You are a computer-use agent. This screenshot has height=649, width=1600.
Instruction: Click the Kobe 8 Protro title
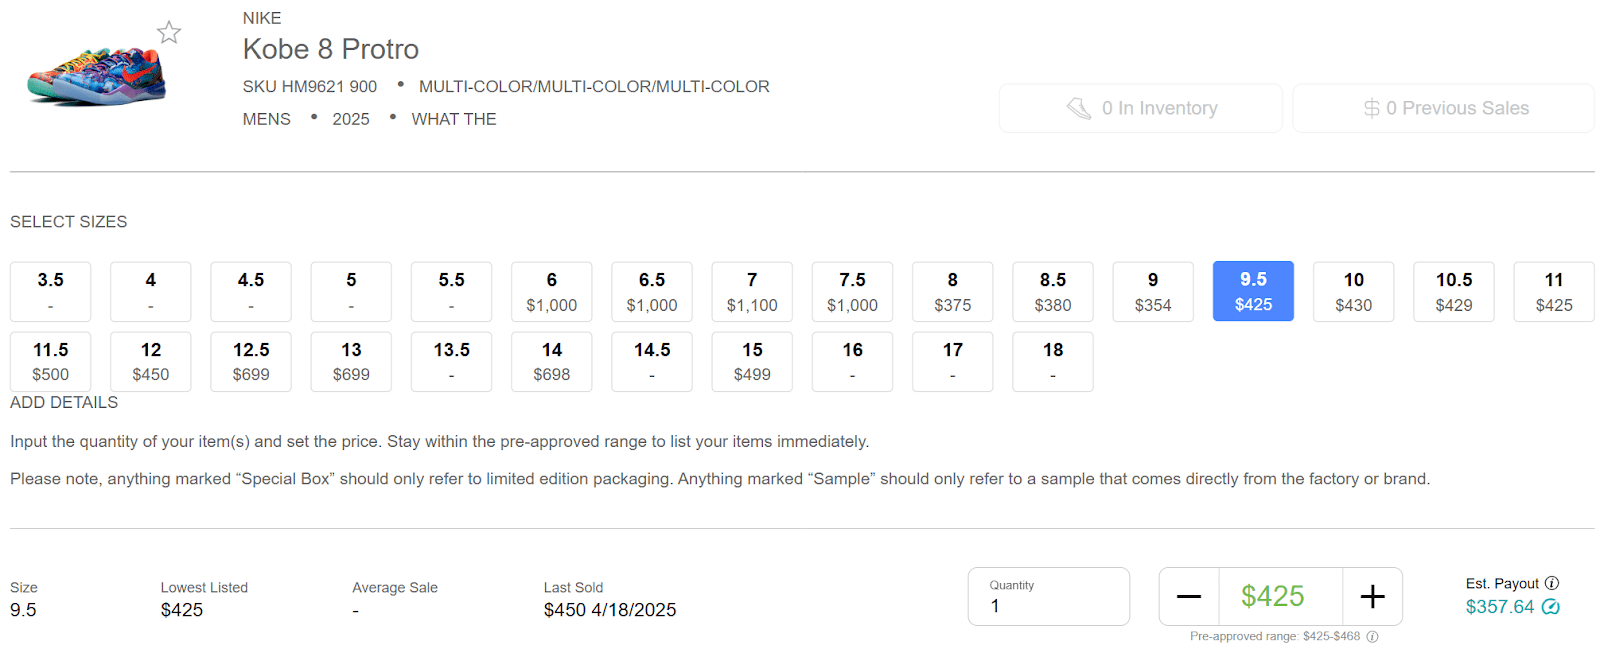click(331, 49)
